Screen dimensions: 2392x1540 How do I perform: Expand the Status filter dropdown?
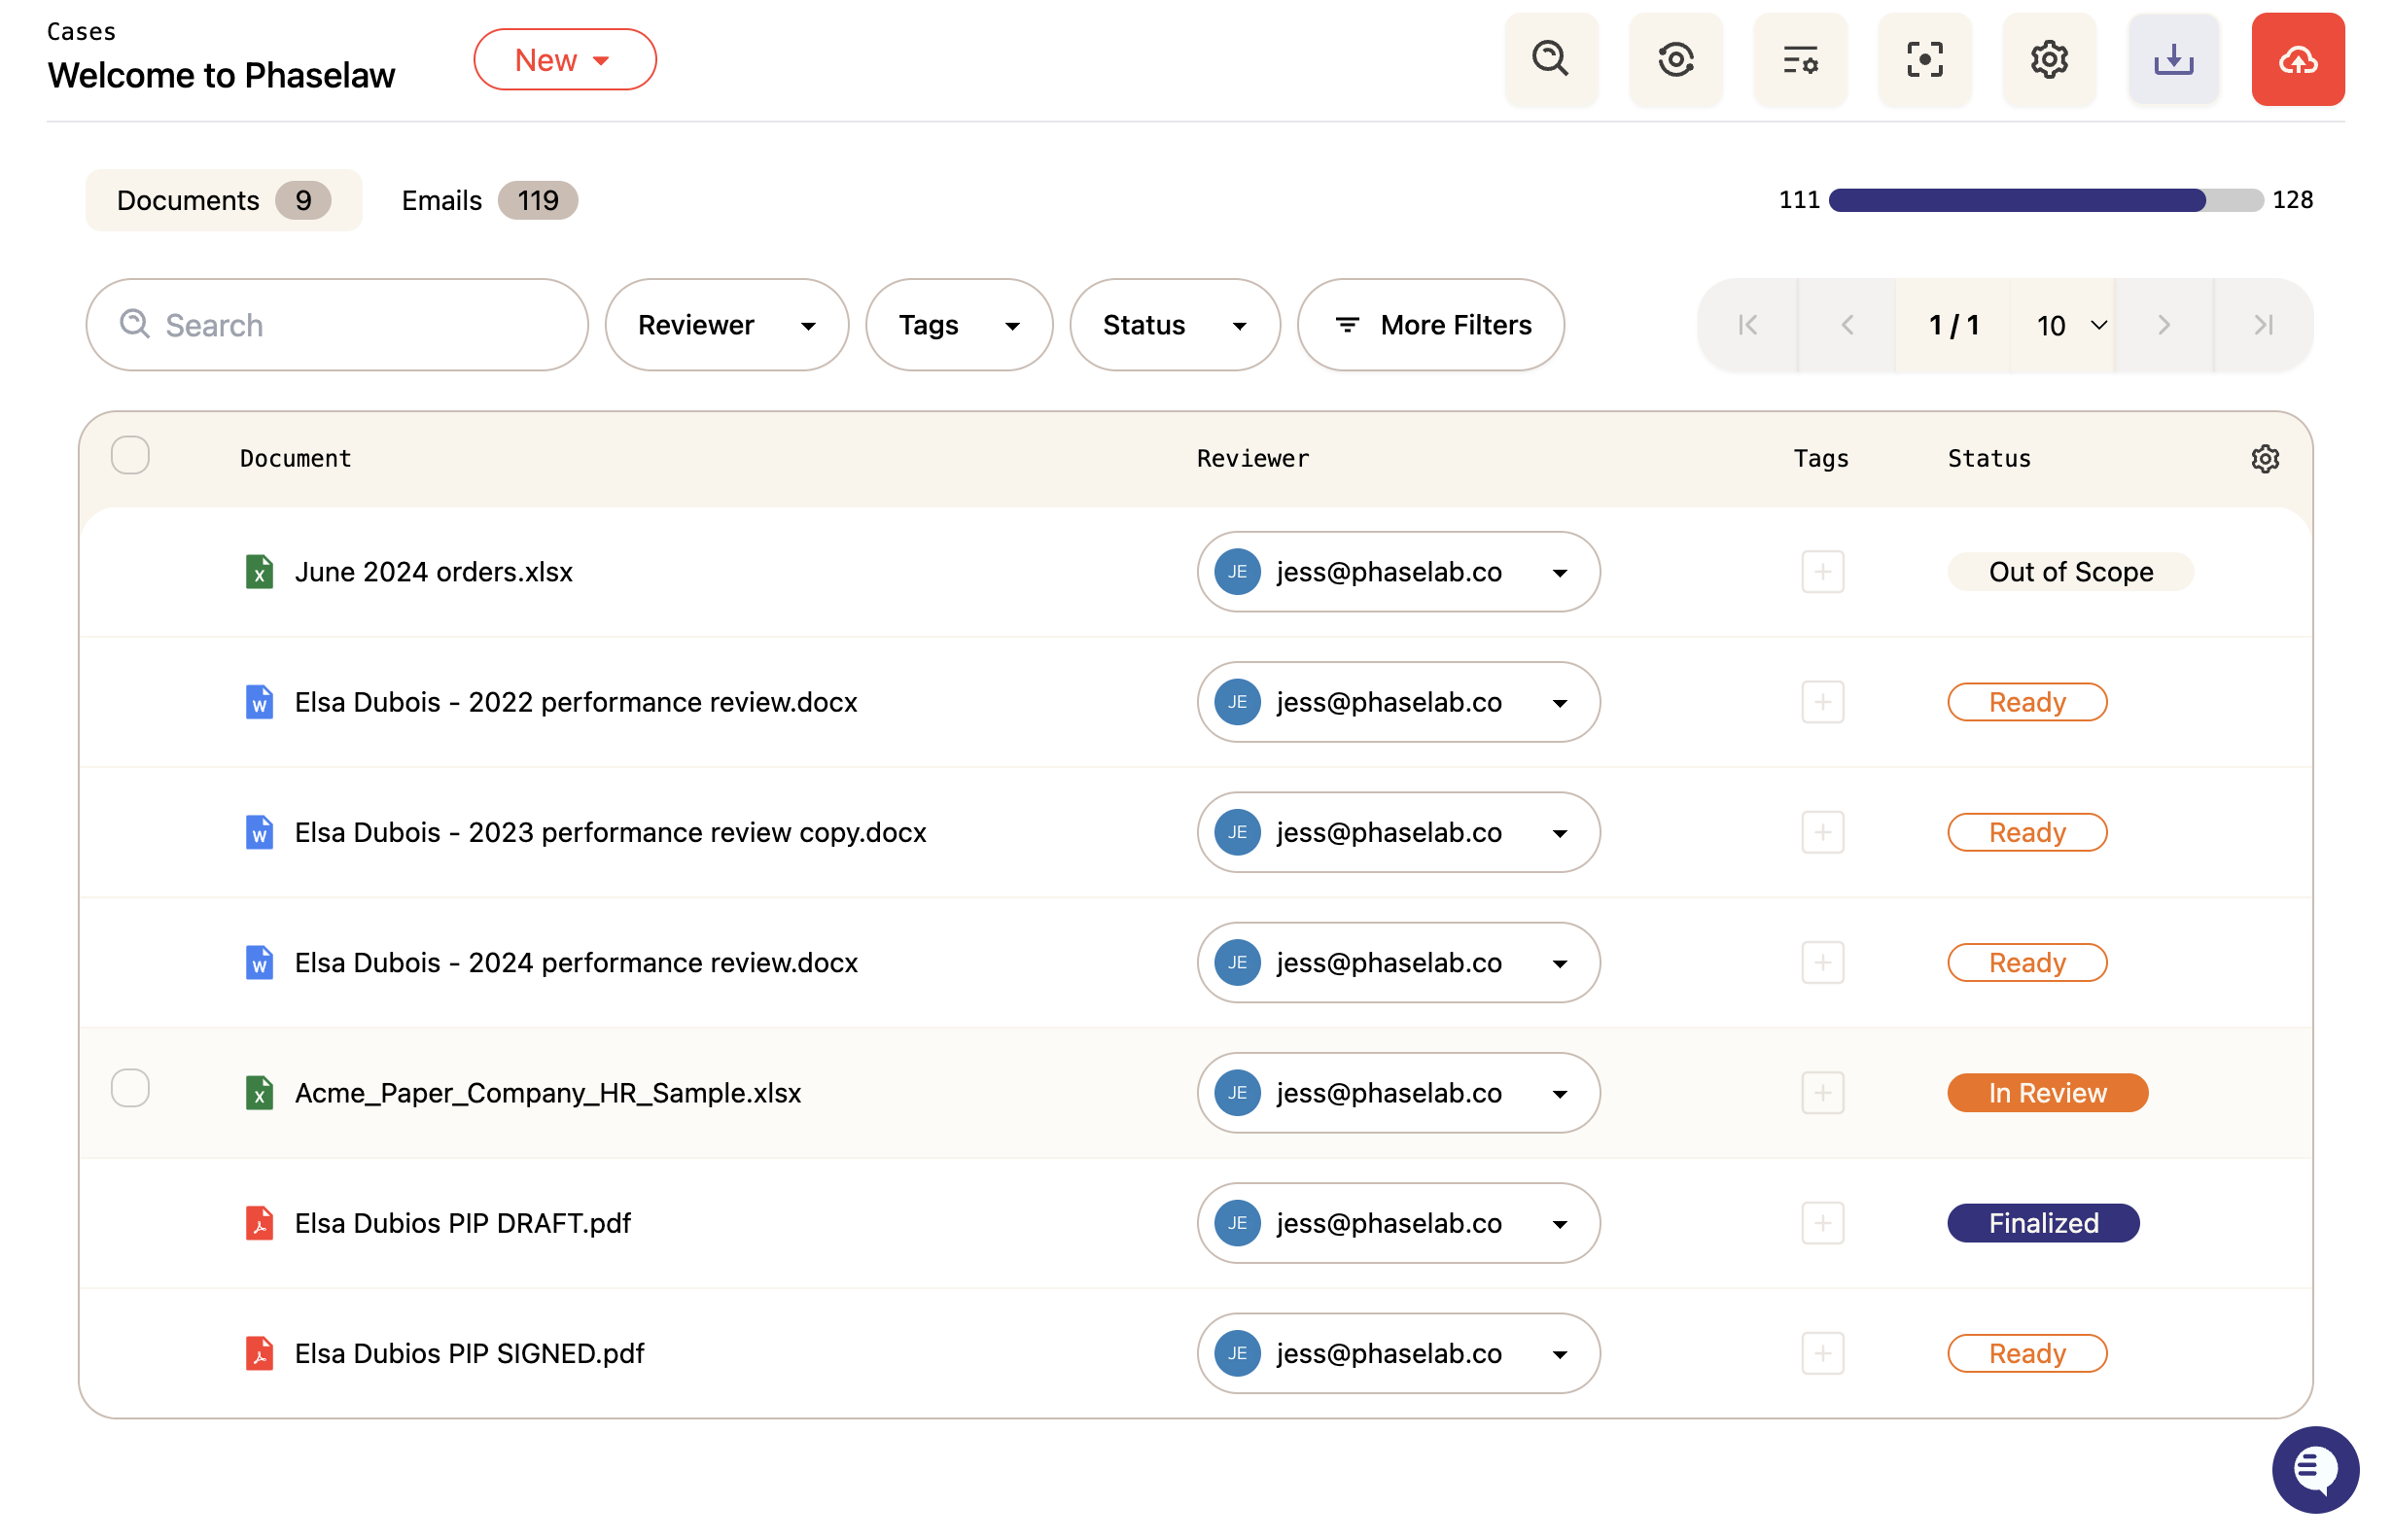(1175, 325)
